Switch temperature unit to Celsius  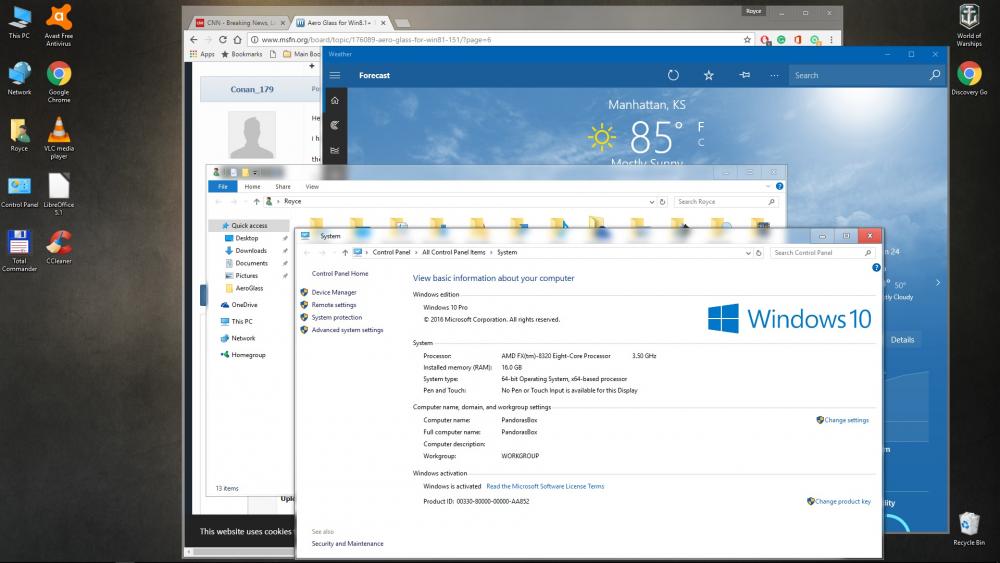pyautogui.click(x=701, y=142)
